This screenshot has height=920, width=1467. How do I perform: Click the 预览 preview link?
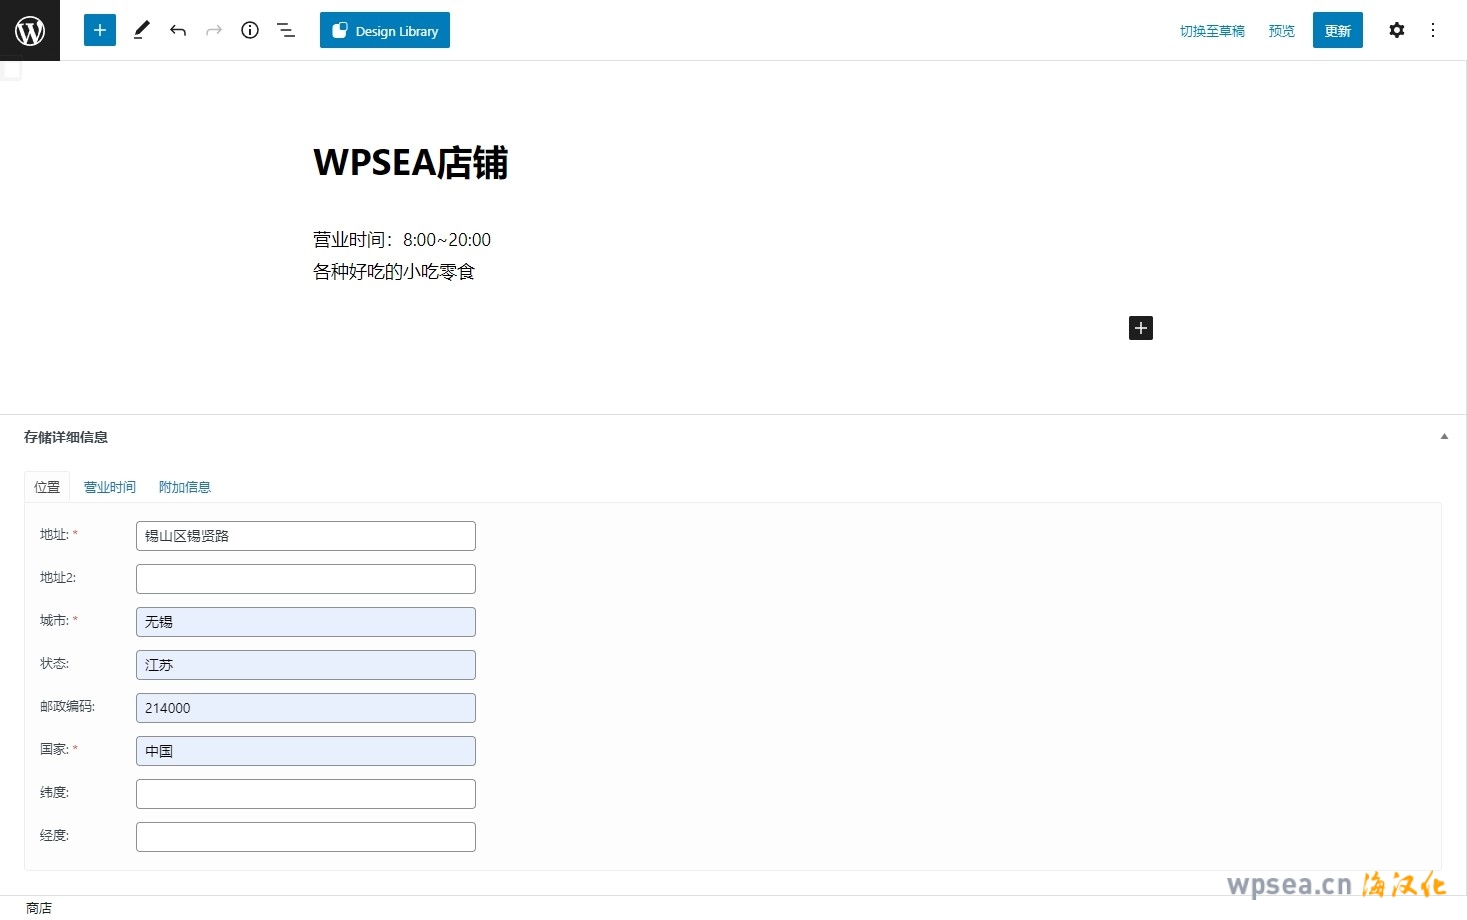(x=1281, y=31)
